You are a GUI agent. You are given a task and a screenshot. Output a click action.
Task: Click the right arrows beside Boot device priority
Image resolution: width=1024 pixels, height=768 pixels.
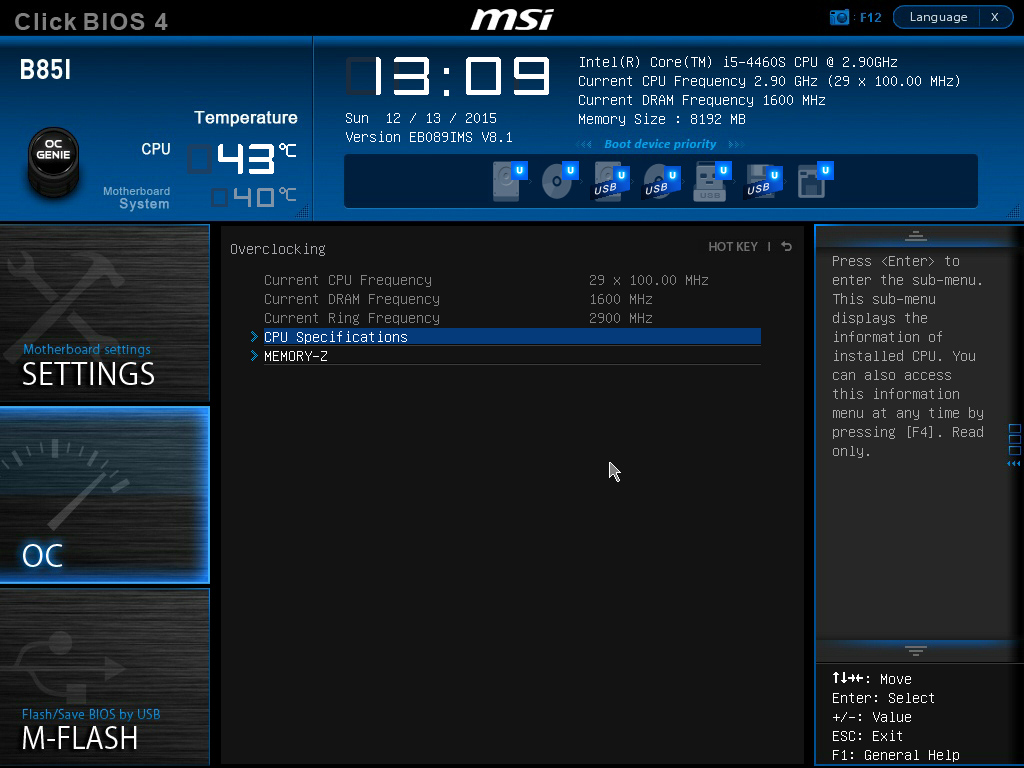click(735, 144)
